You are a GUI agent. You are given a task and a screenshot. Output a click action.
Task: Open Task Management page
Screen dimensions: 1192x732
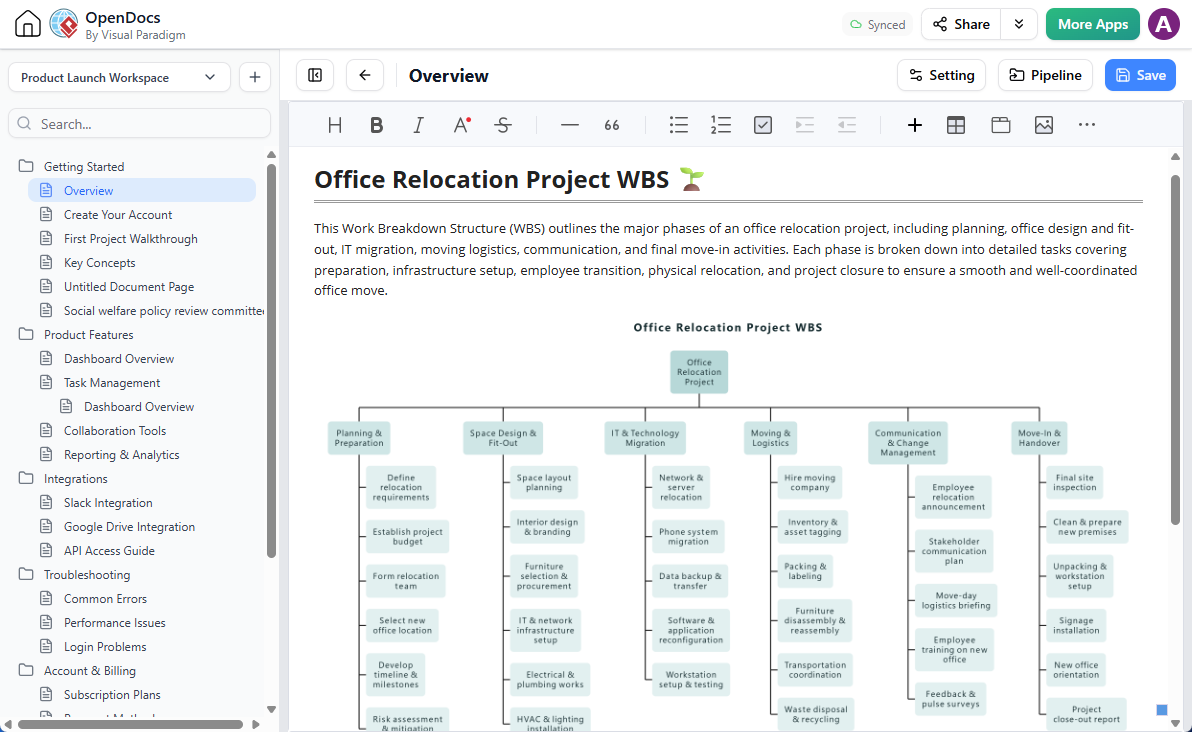112,382
